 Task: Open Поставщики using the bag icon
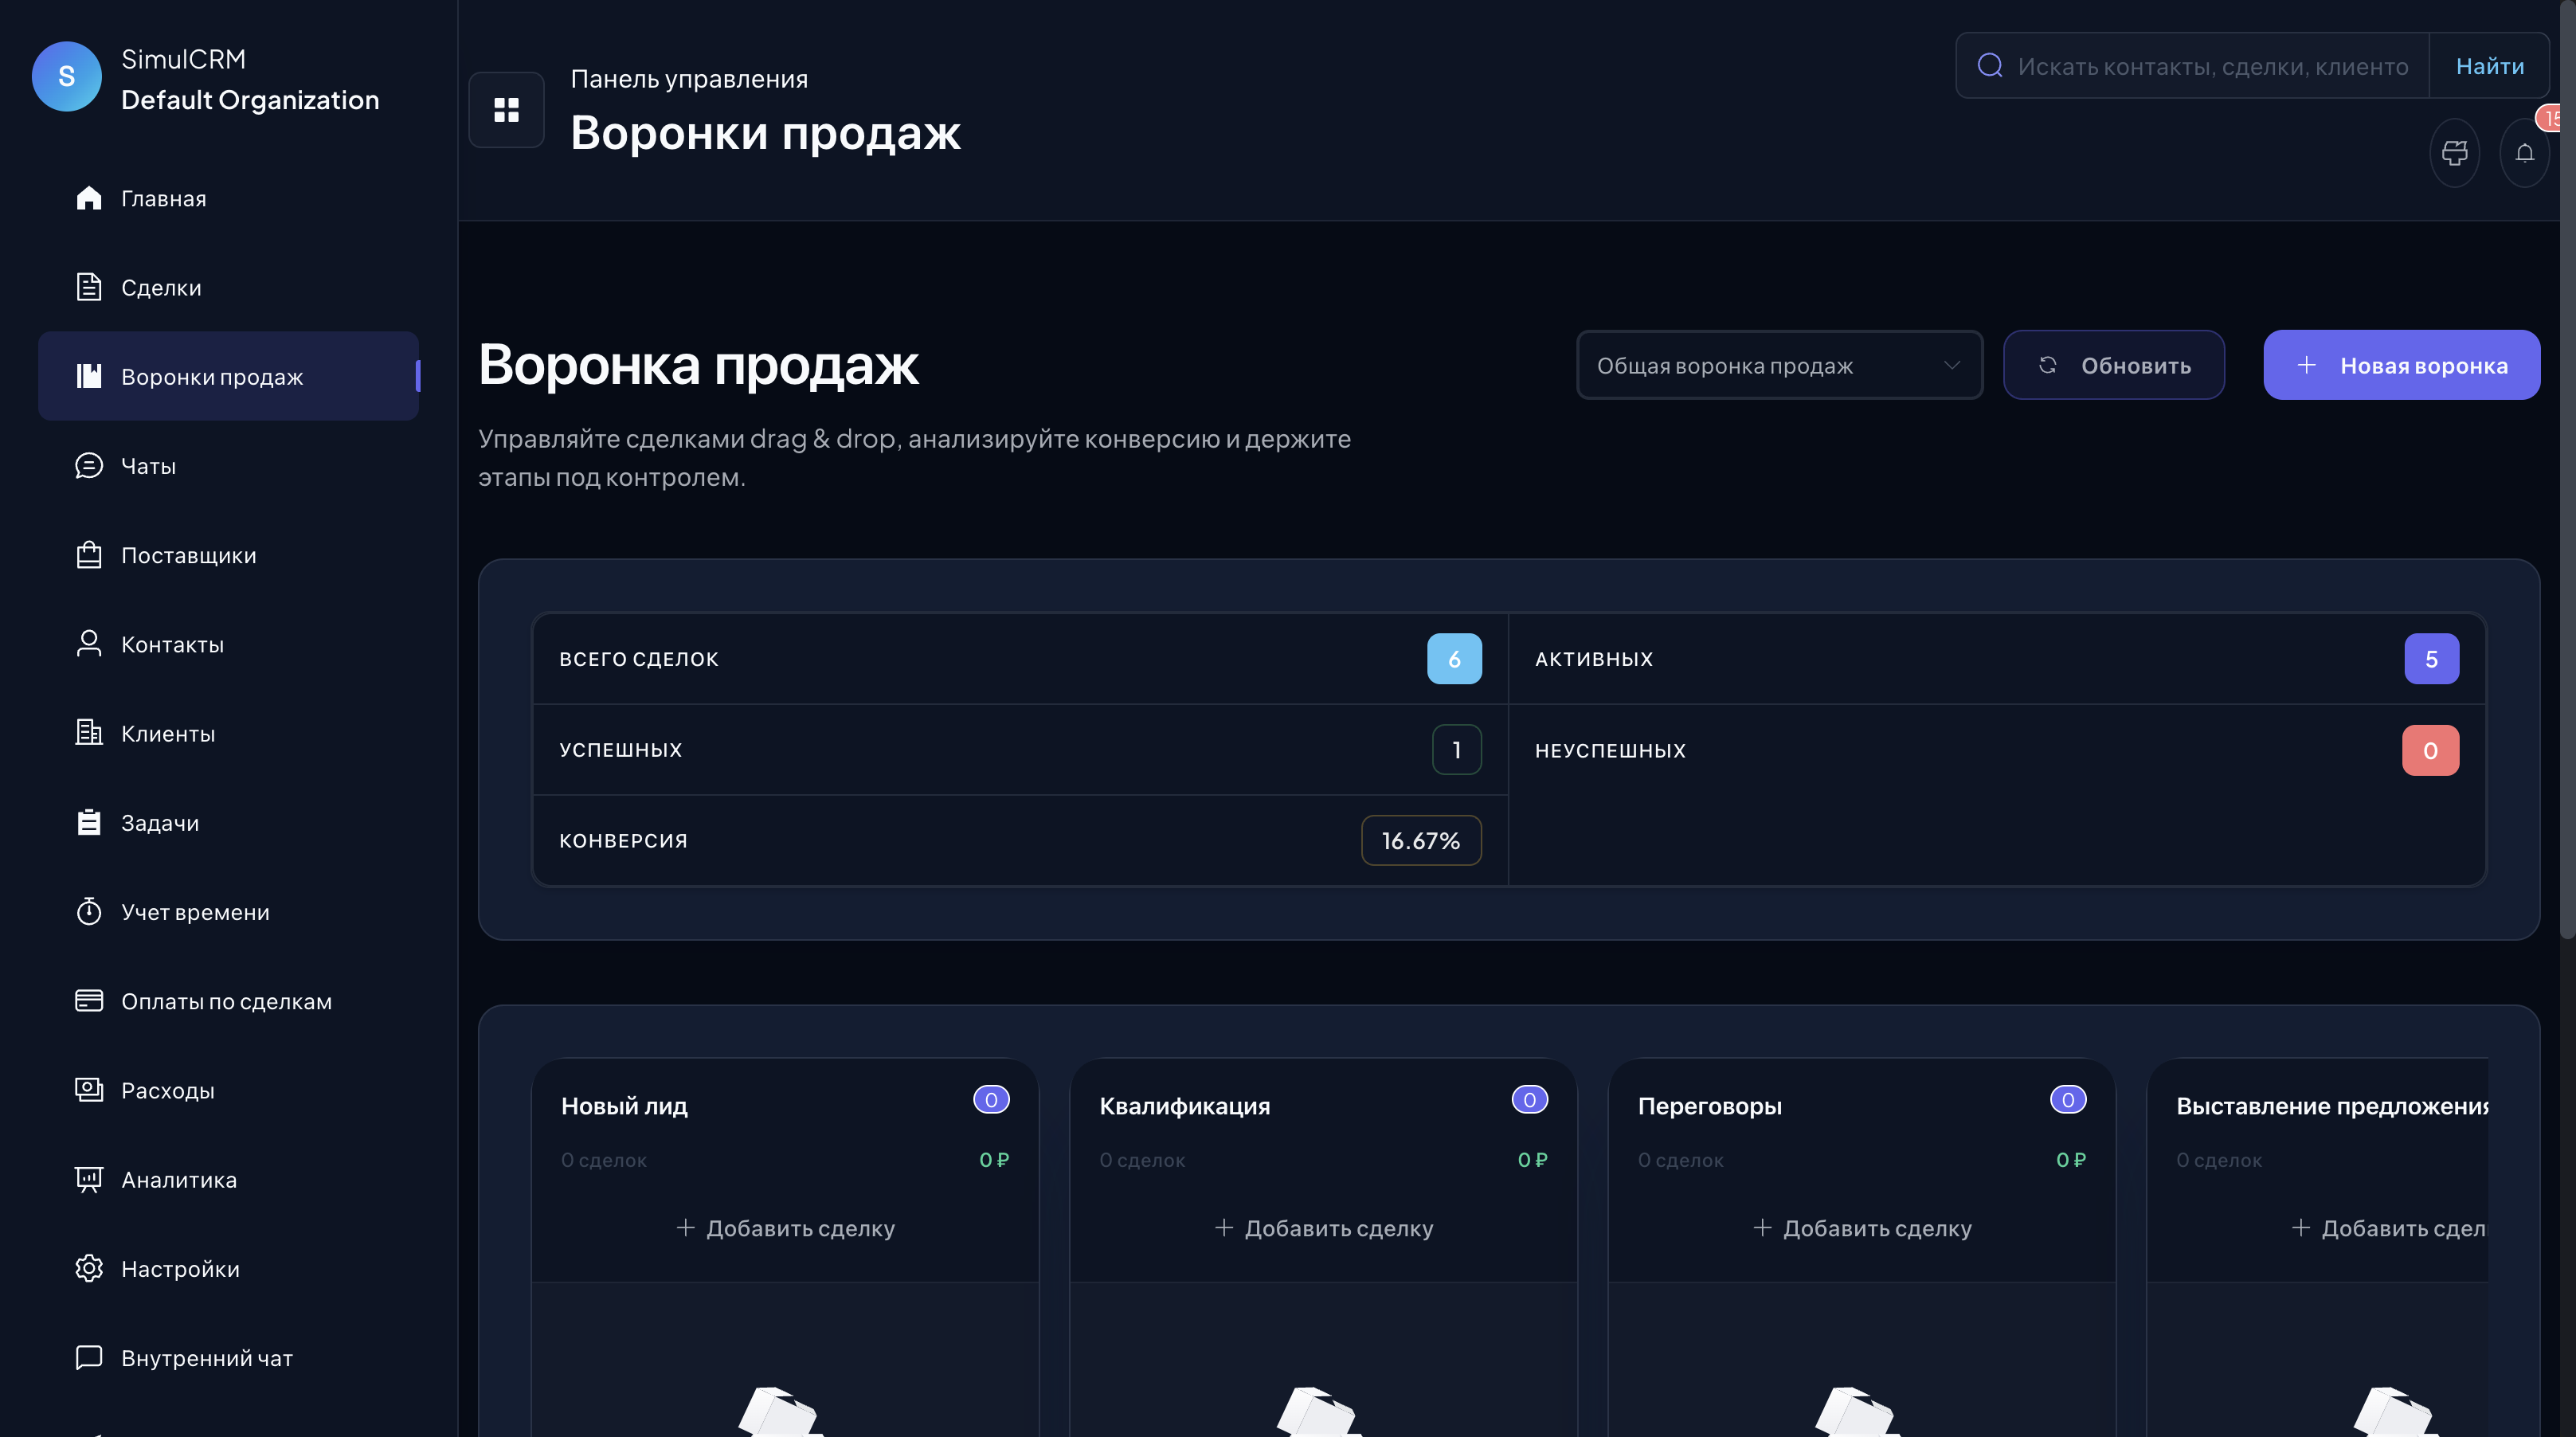click(89, 555)
